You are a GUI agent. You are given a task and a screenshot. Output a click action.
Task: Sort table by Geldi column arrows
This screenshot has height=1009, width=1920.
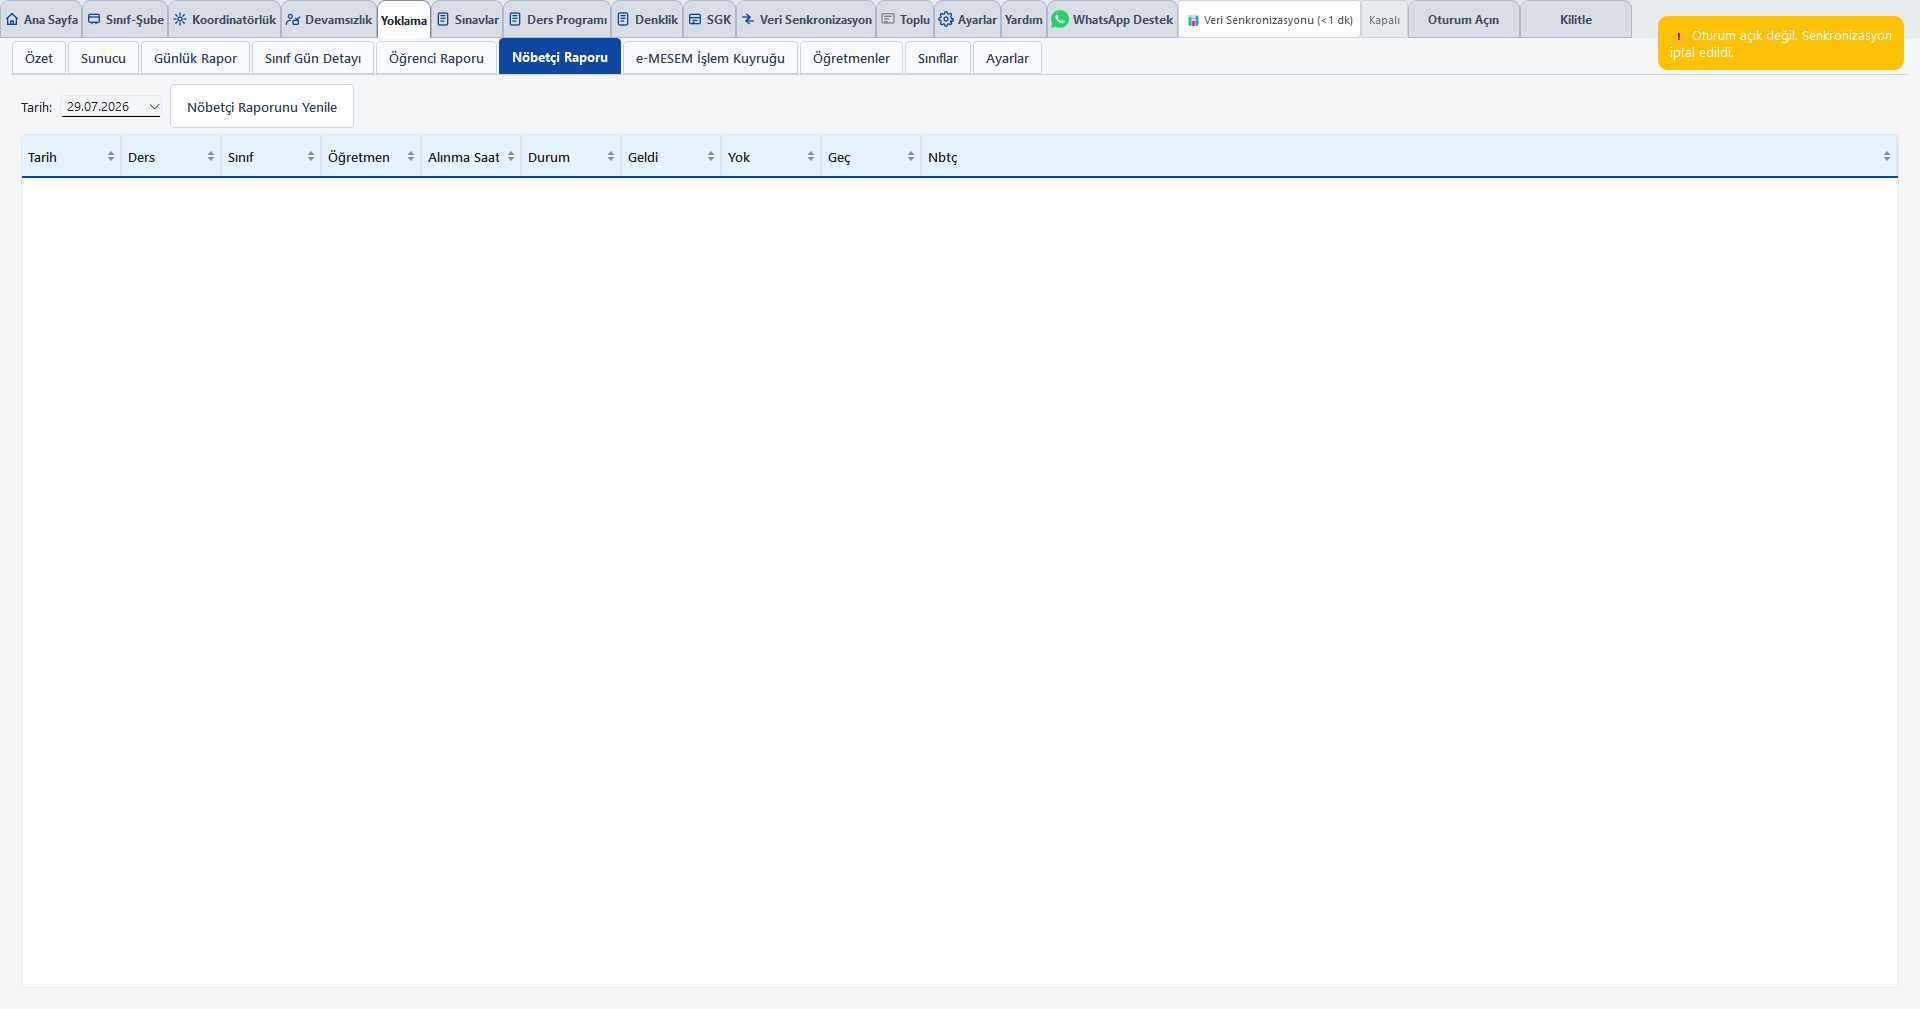tap(711, 157)
